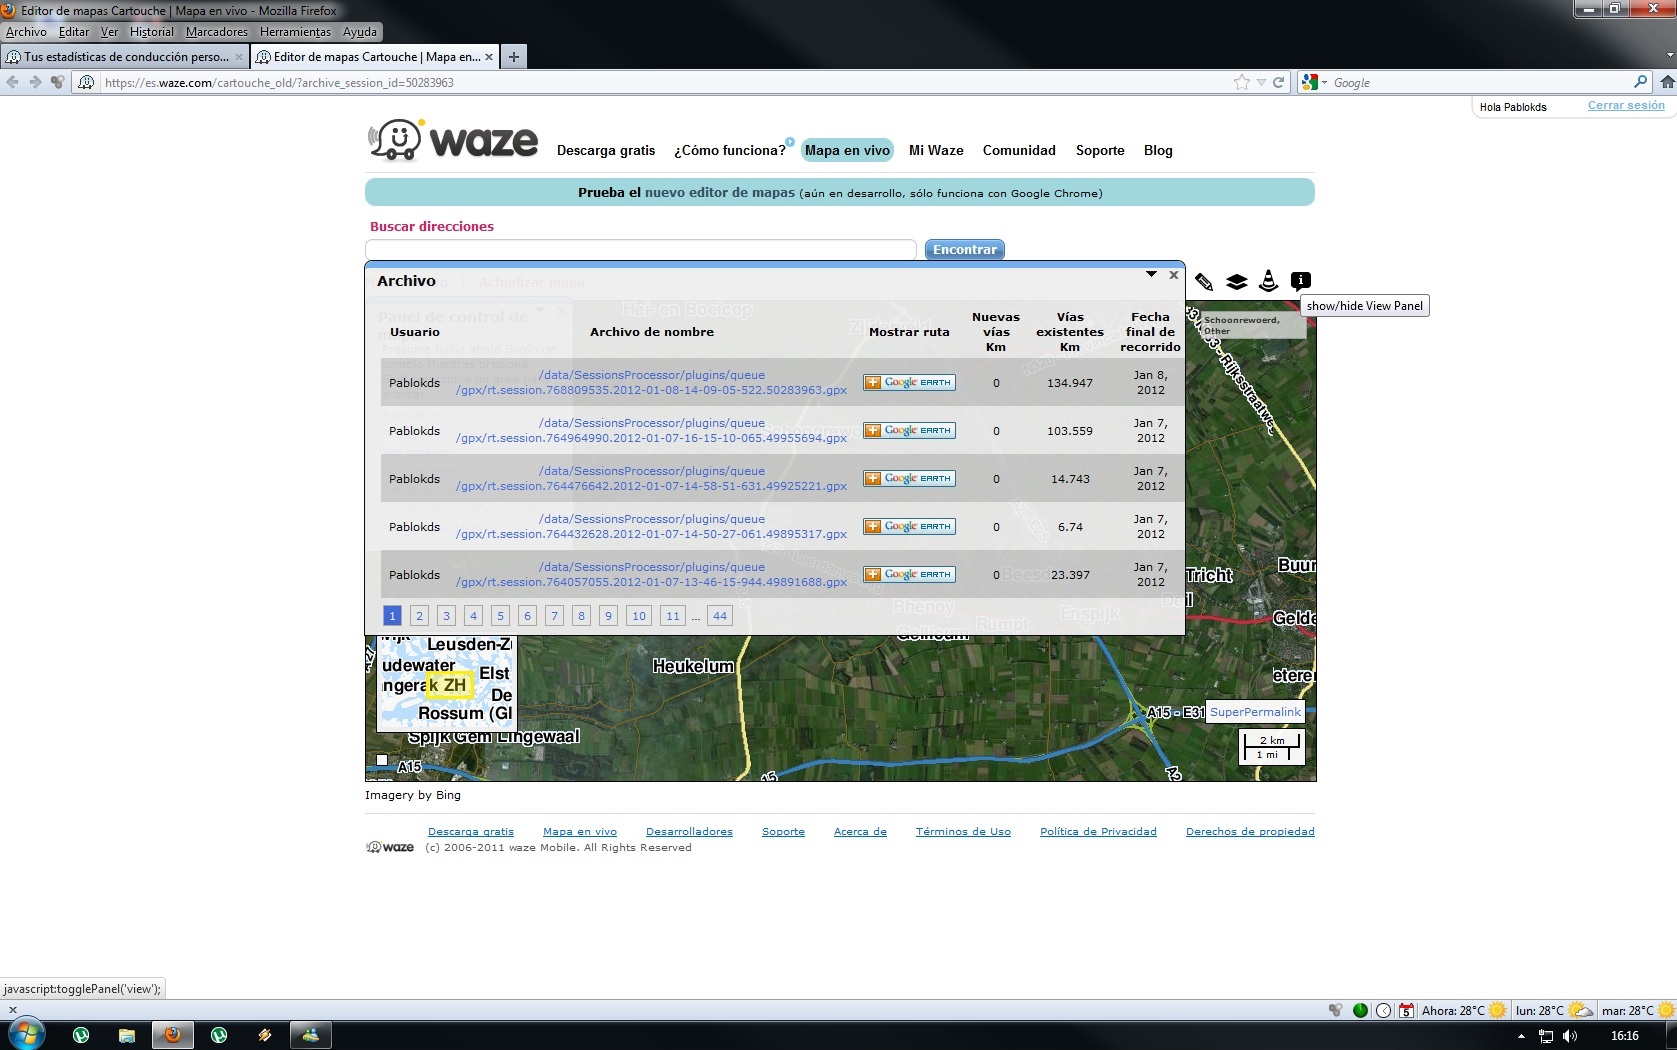Image resolution: width=1677 pixels, height=1050 pixels.
Task: Open the volume speaker tray icon
Action: (1570, 1036)
